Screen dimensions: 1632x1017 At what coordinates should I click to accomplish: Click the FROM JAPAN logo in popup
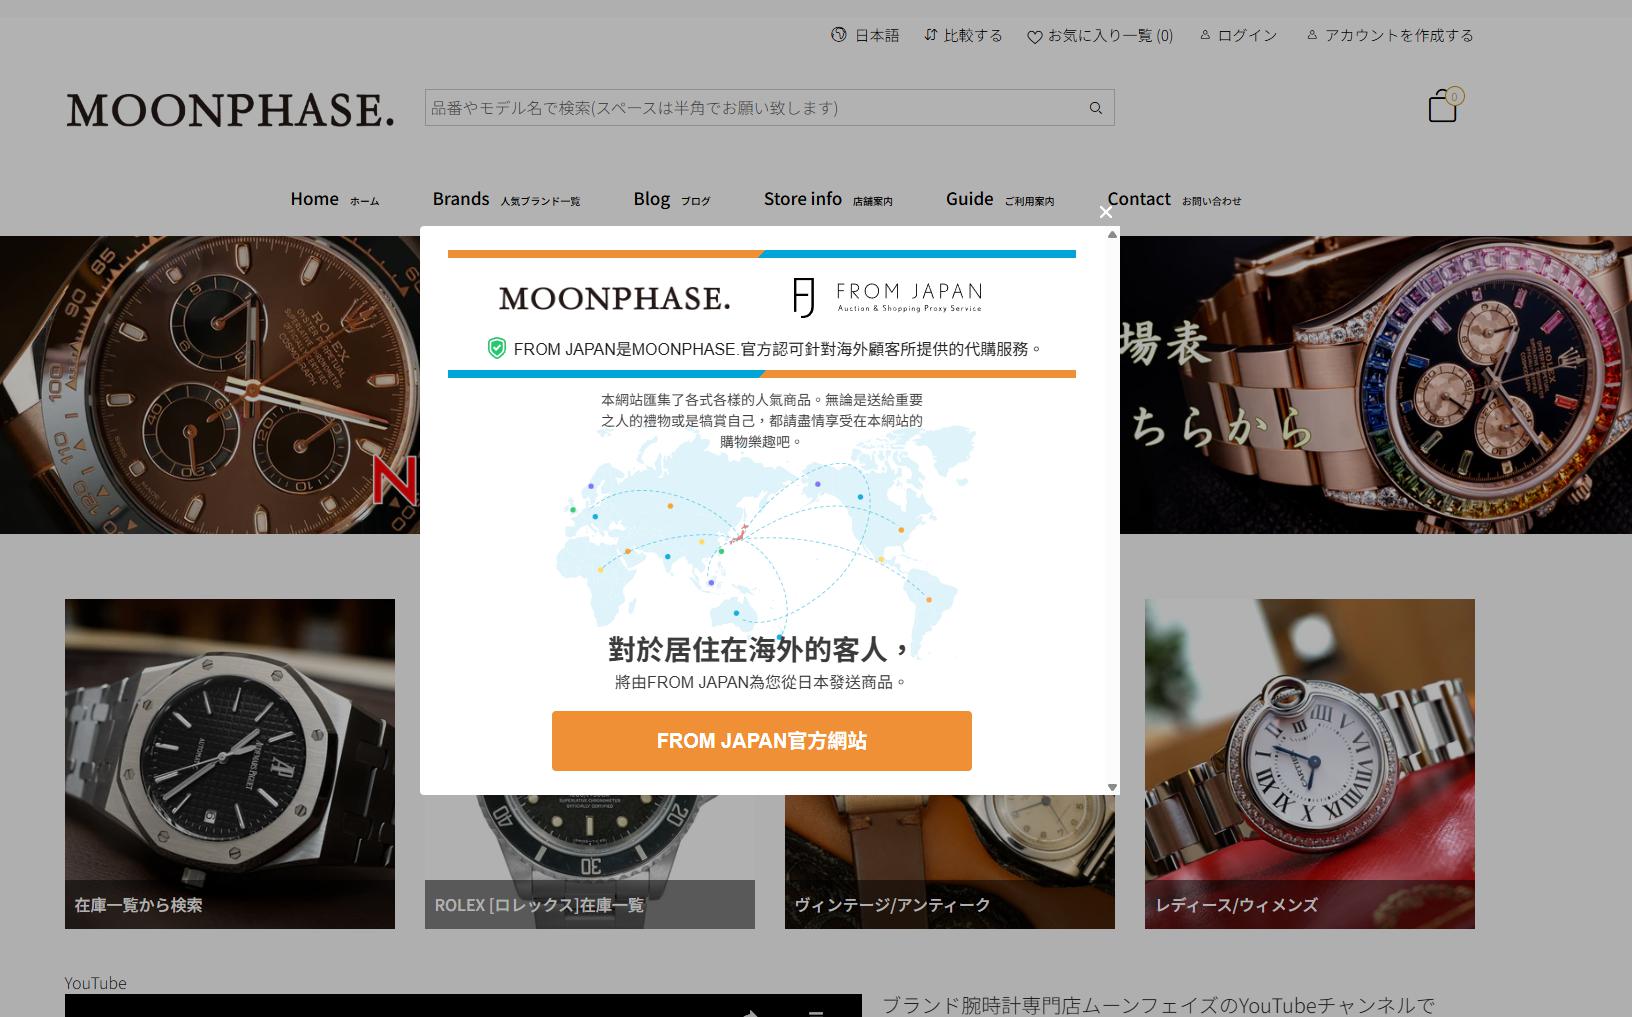[x=887, y=297]
